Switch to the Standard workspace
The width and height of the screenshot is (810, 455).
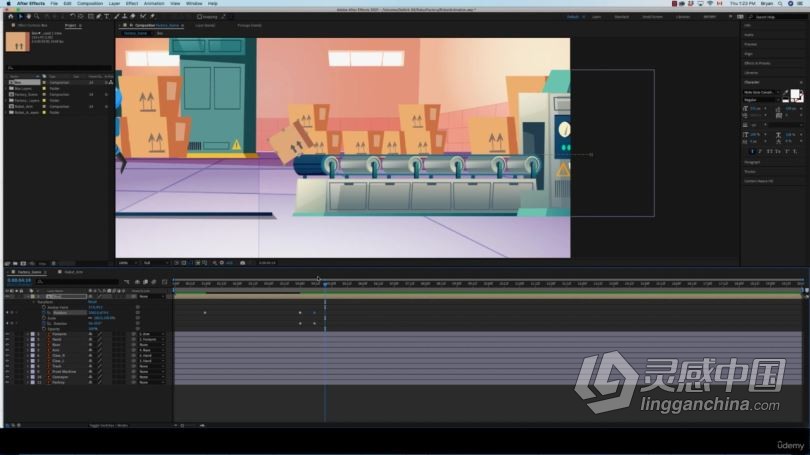(x=621, y=17)
